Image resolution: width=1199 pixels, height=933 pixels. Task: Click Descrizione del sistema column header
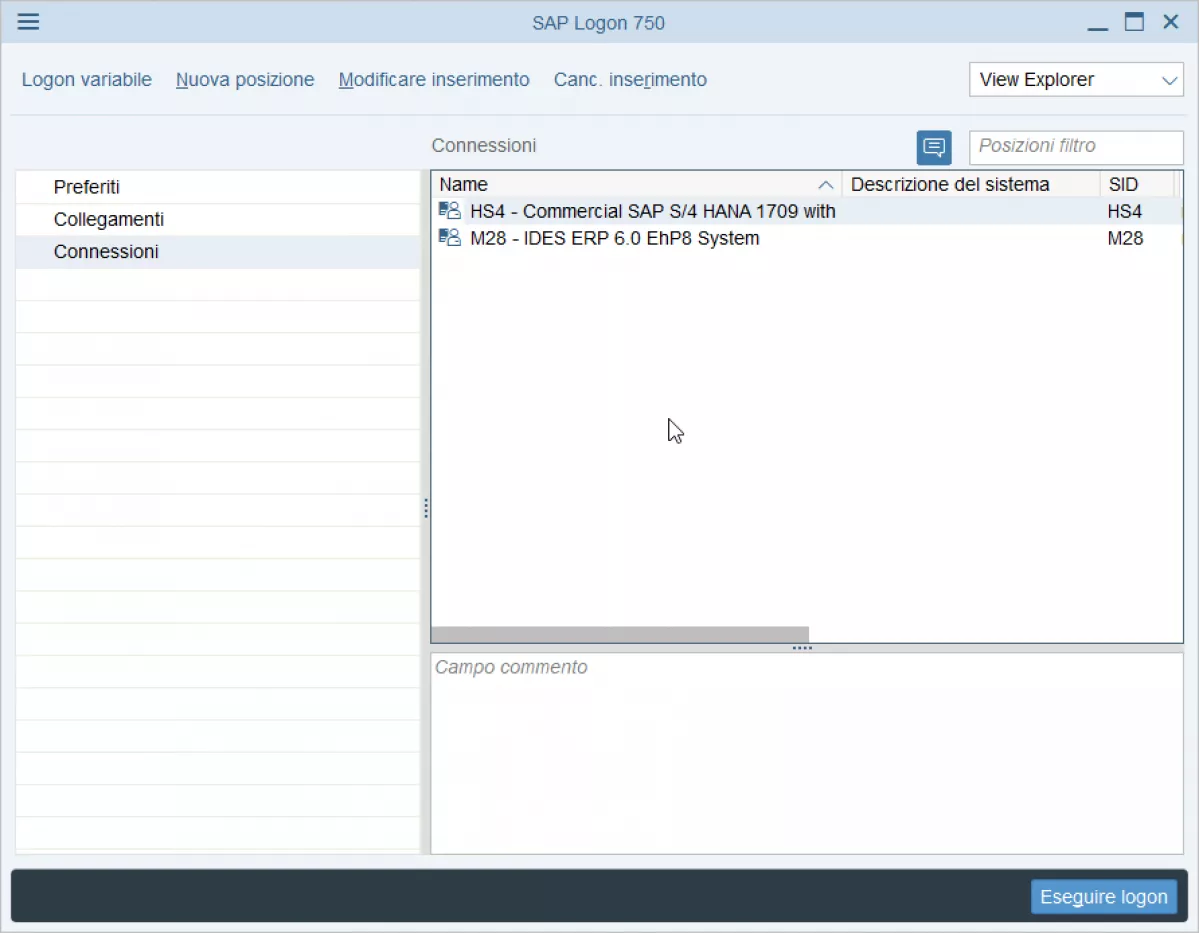point(970,184)
